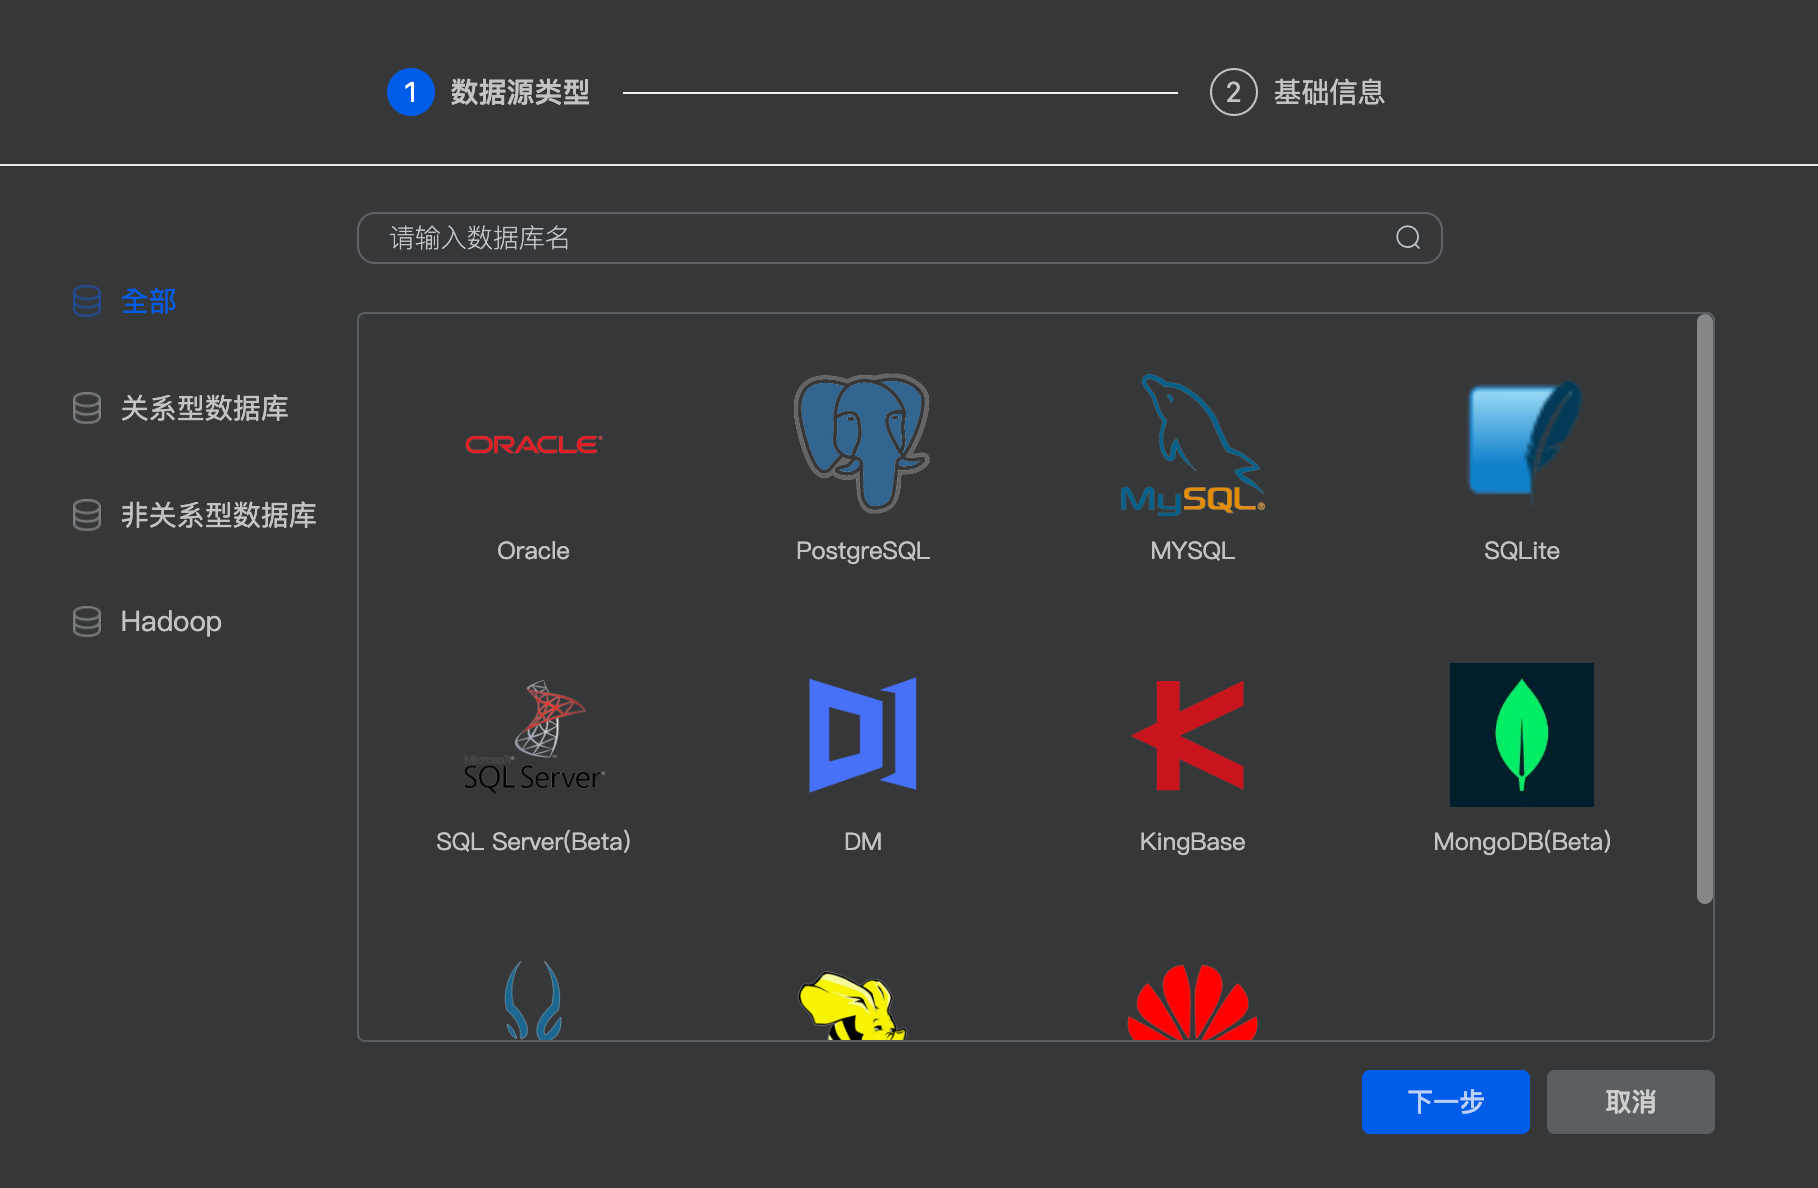The width and height of the screenshot is (1818, 1188).
Task: Click the database icon beside 全部
Action: pos(87,301)
